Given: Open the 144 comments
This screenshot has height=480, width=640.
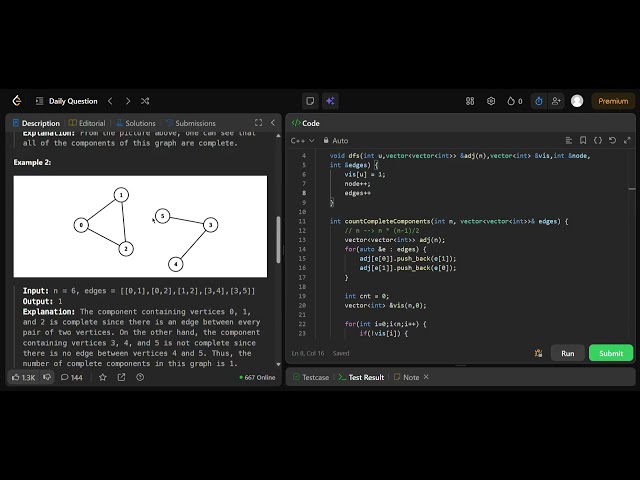Looking at the screenshot, I should tap(71, 378).
